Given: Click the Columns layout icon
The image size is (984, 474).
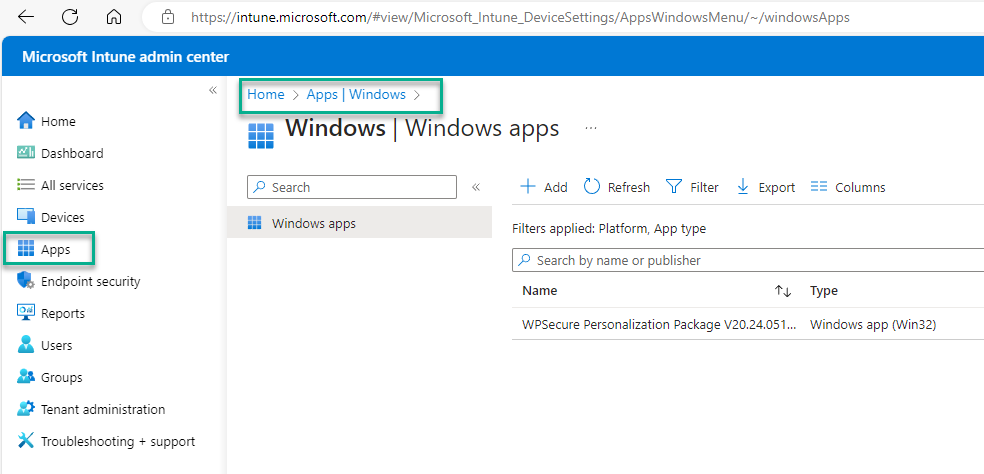Looking at the screenshot, I should [x=819, y=186].
